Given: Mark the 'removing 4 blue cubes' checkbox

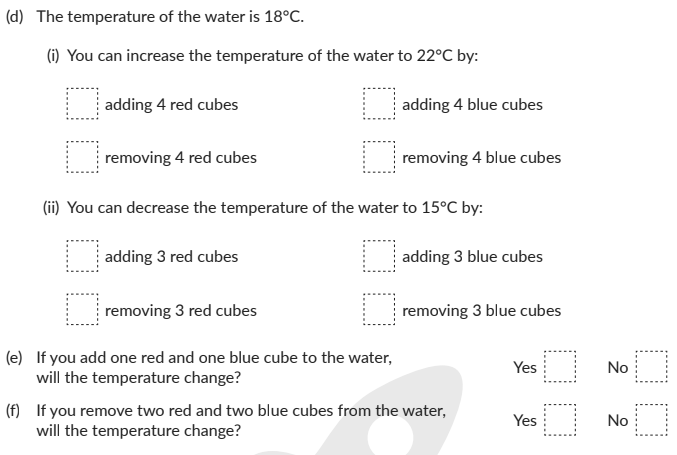Looking at the screenshot, I should point(379,158).
